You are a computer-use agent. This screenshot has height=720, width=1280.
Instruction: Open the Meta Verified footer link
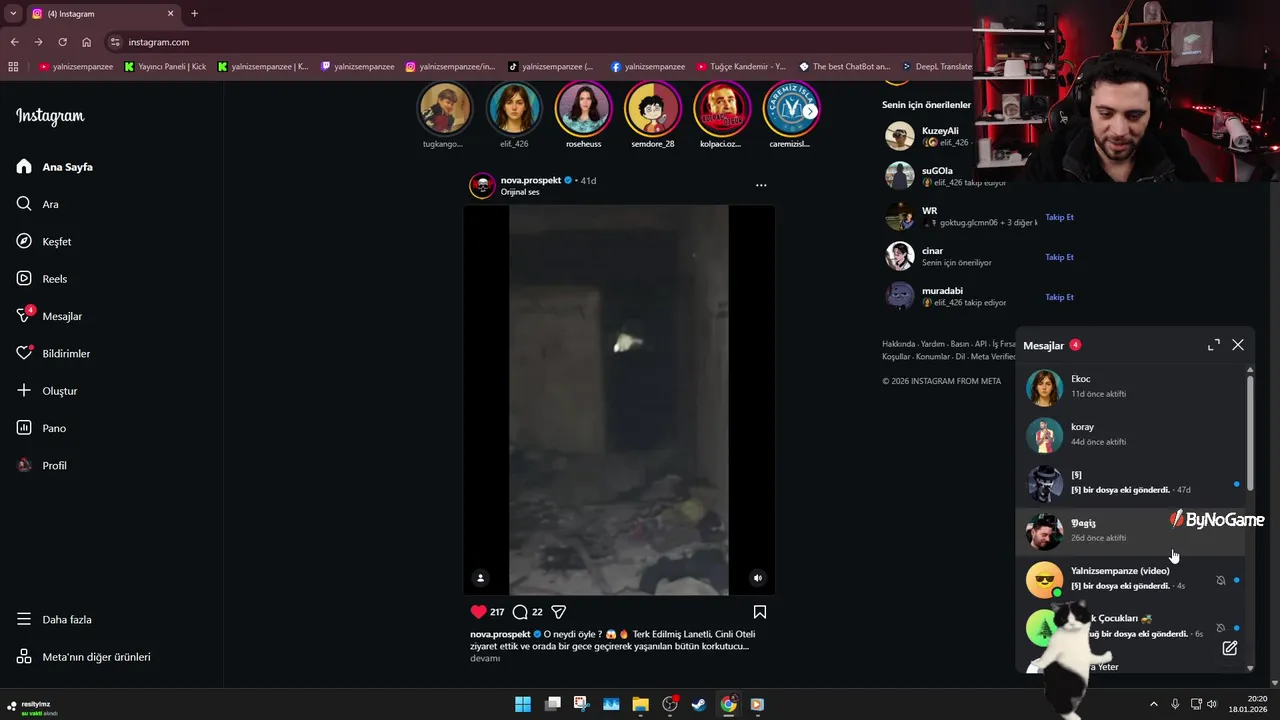993,356
